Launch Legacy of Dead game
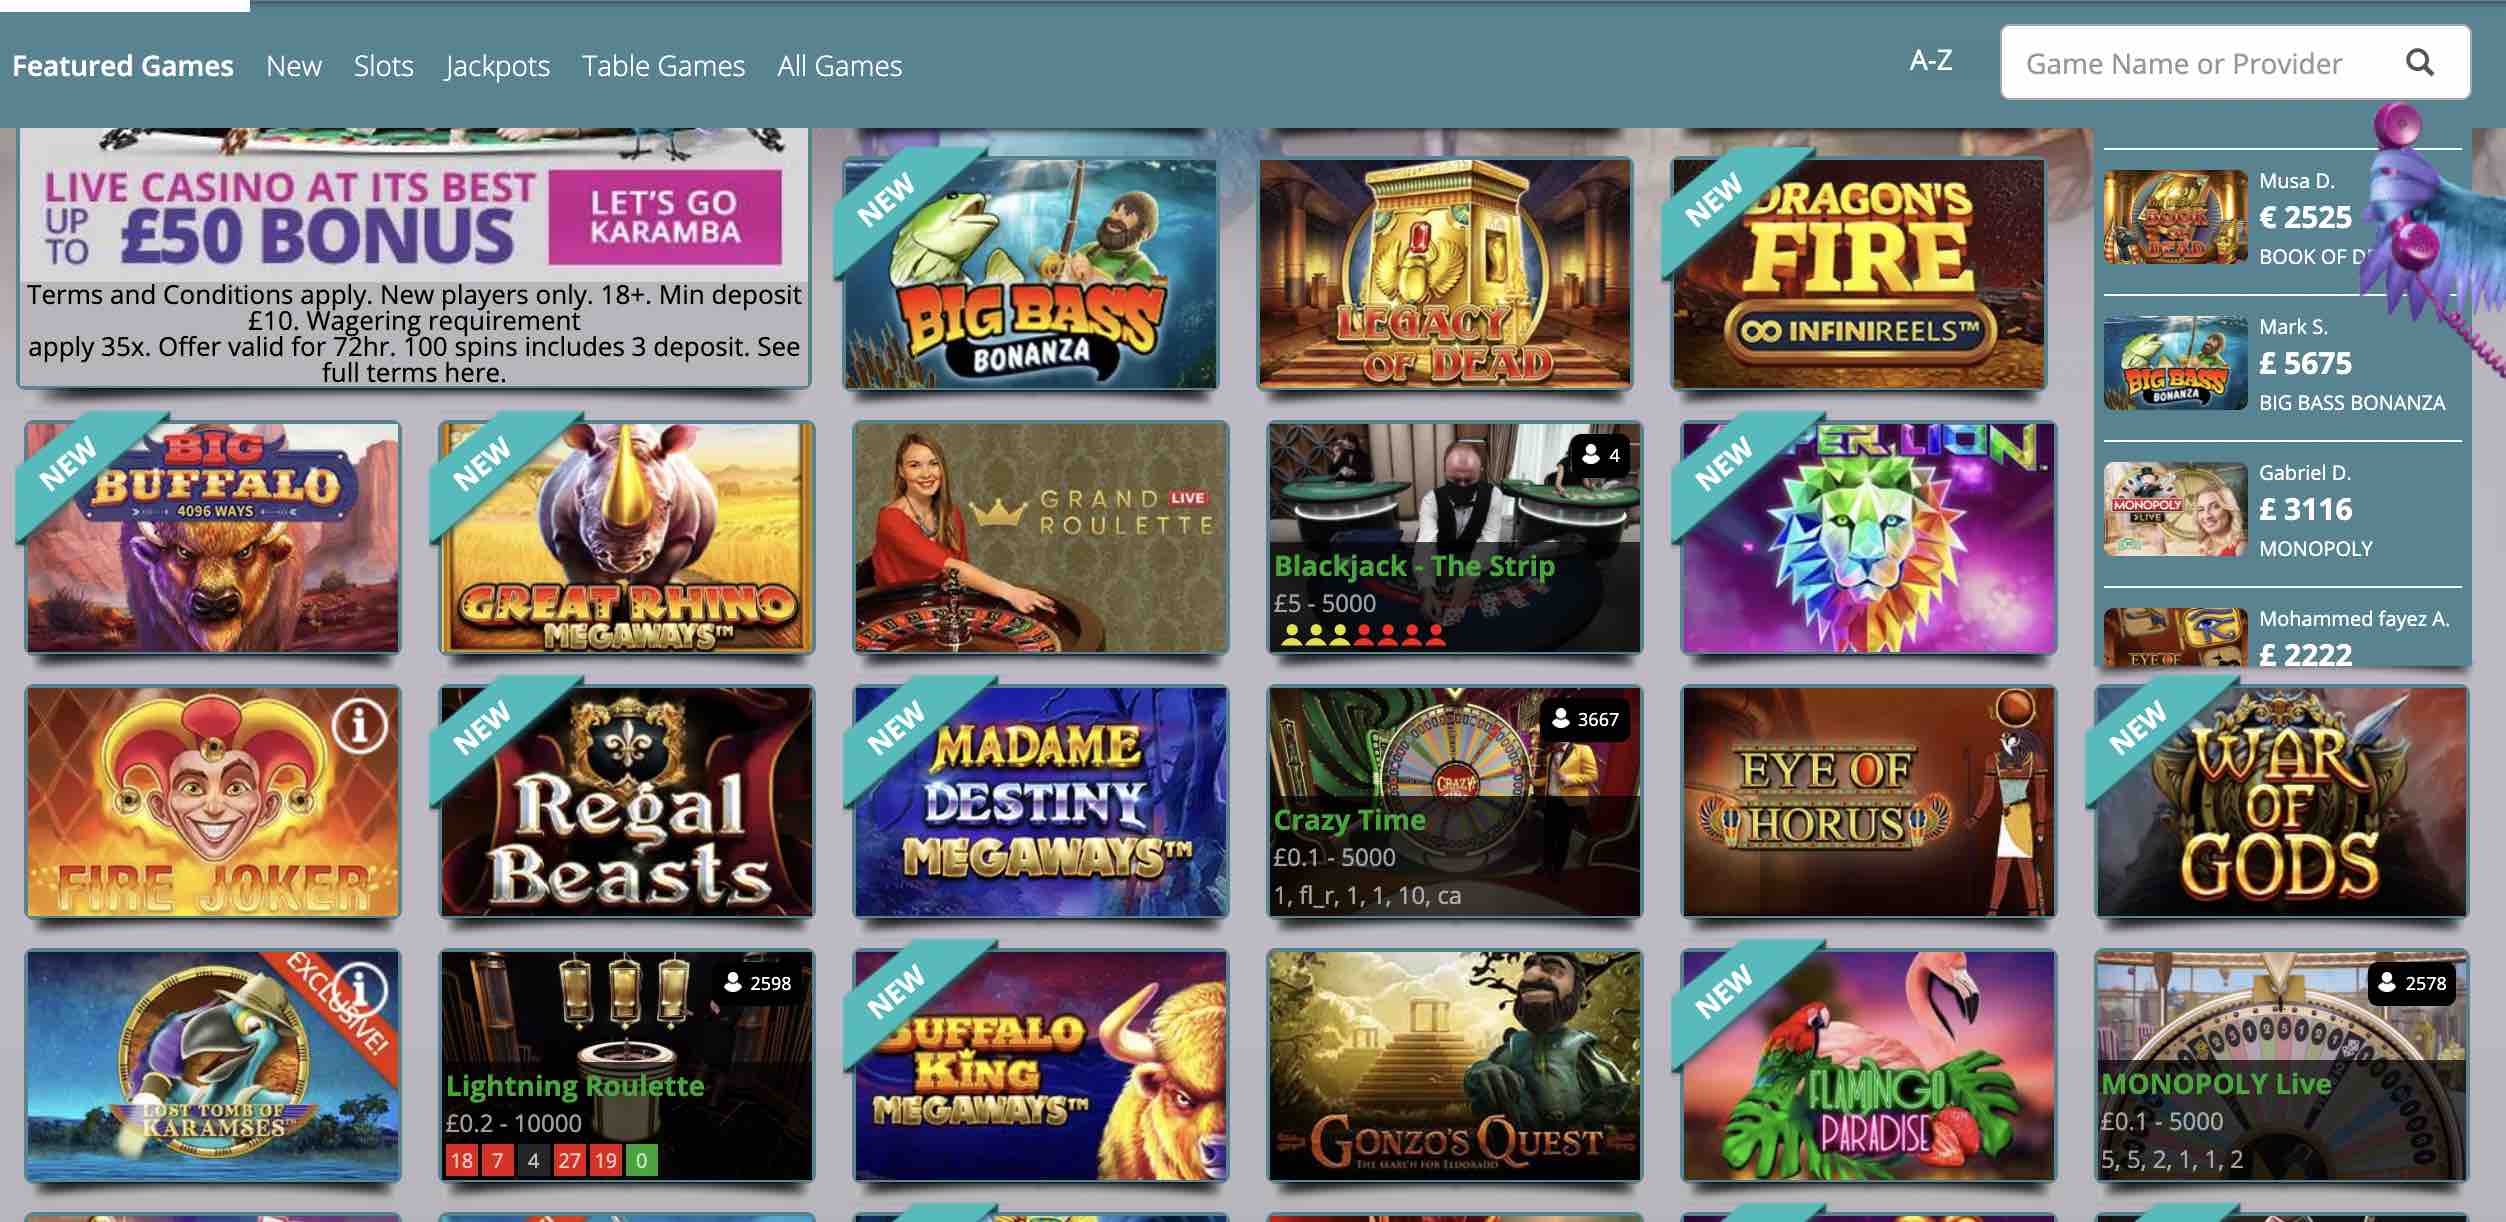 1445,273
